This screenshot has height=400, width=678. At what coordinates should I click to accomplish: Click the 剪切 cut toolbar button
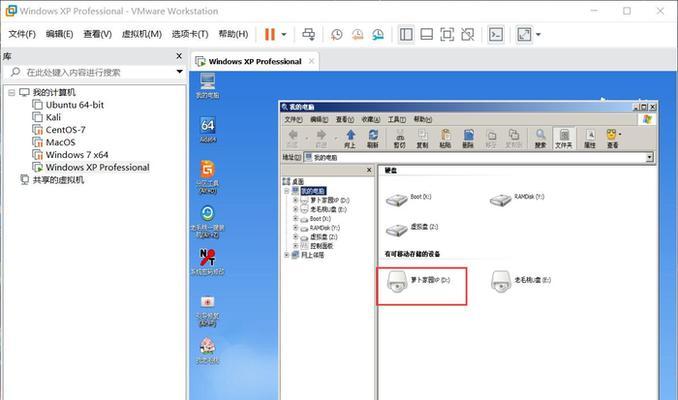[400, 139]
